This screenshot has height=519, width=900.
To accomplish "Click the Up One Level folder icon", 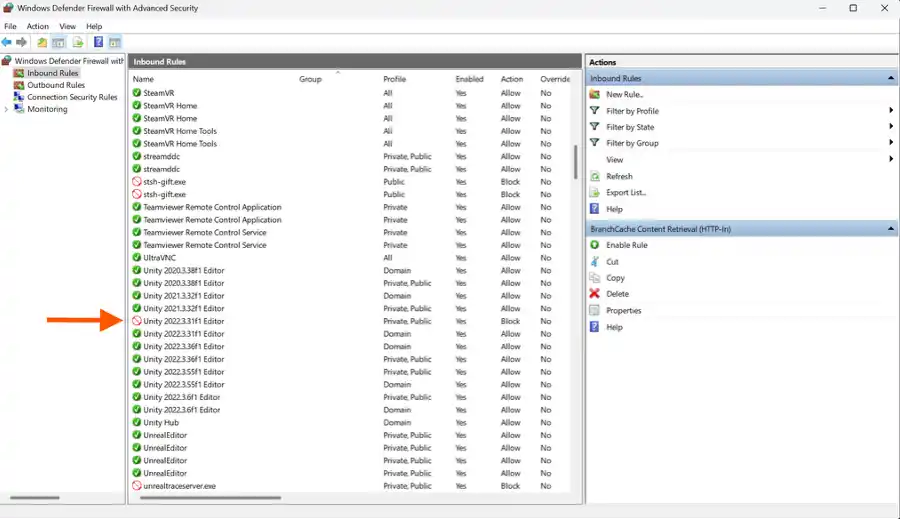I will [x=42, y=42].
